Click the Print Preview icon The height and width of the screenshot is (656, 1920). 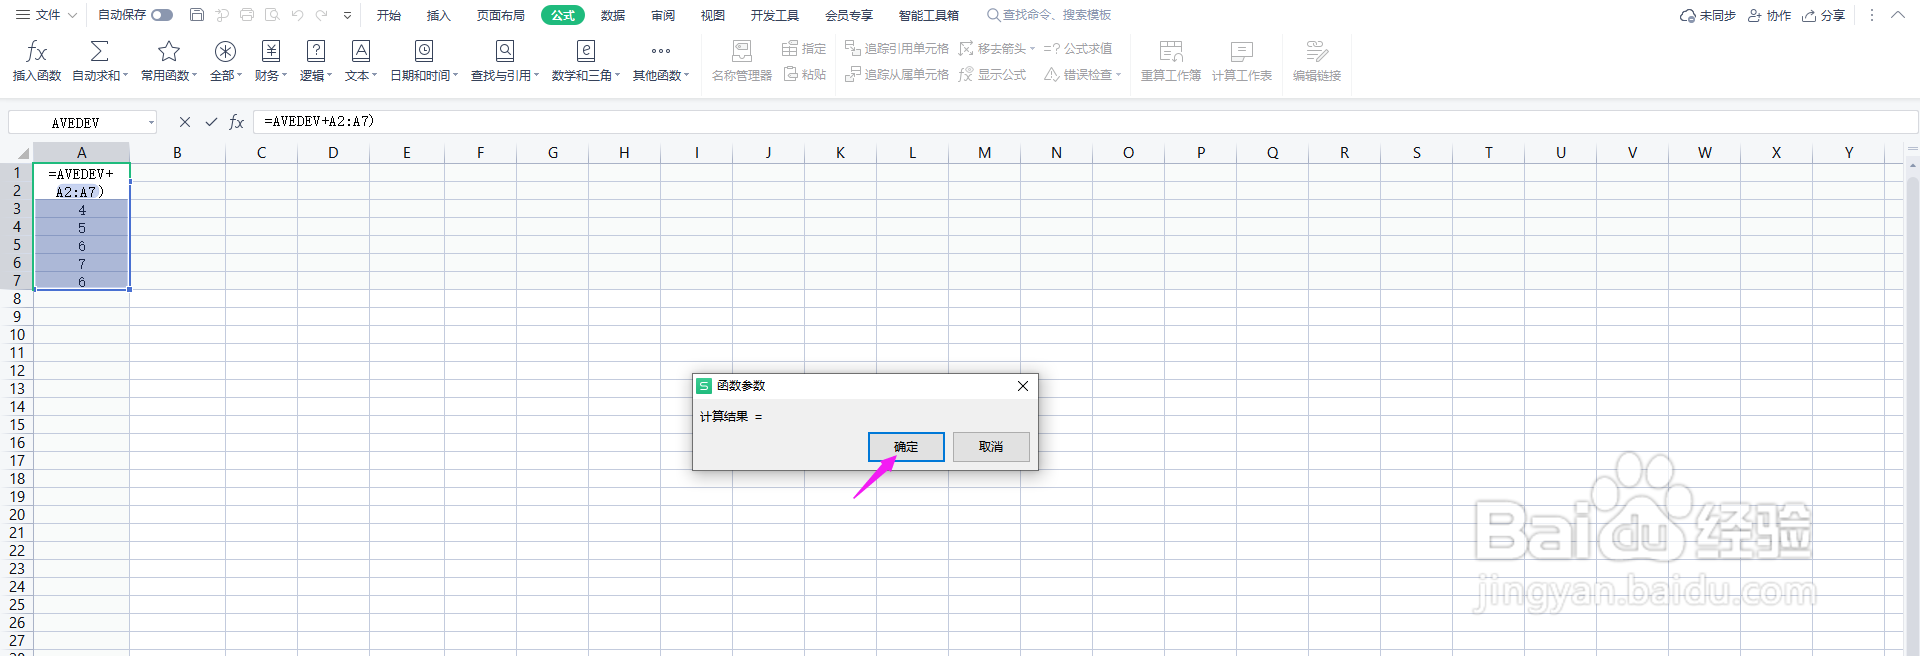pyautogui.click(x=272, y=15)
